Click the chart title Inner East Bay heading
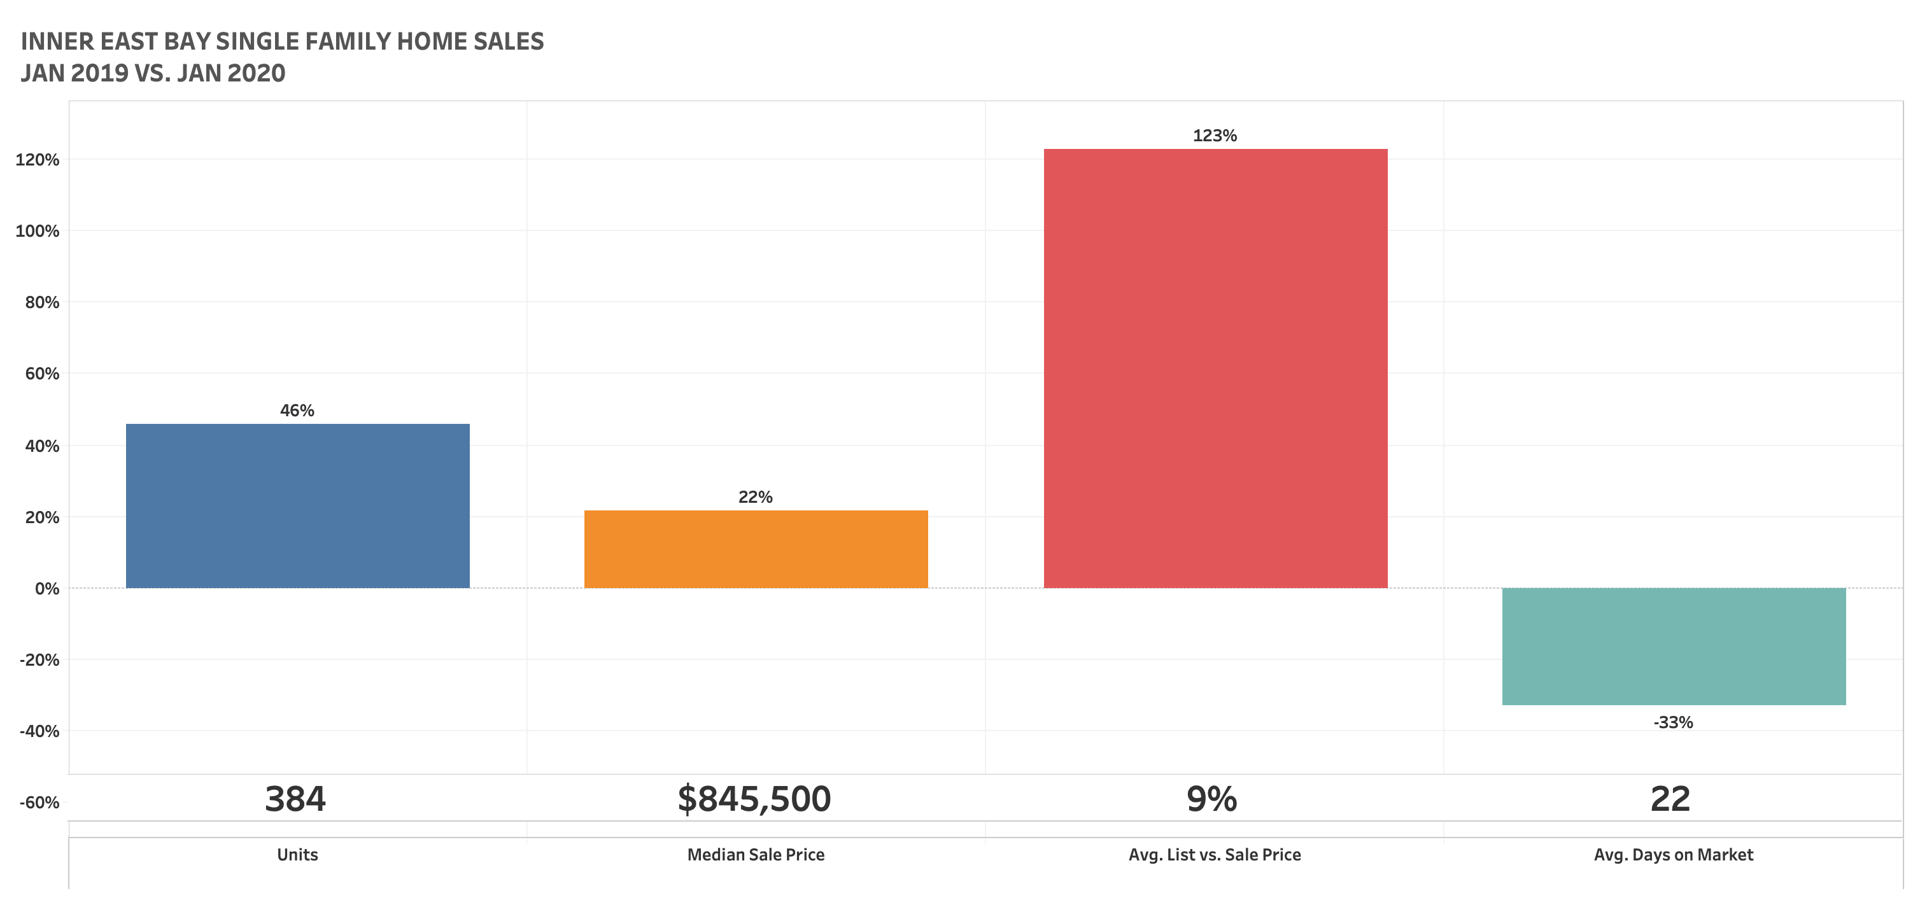Screen dimensions: 1920x905 [x=282, y=42]
